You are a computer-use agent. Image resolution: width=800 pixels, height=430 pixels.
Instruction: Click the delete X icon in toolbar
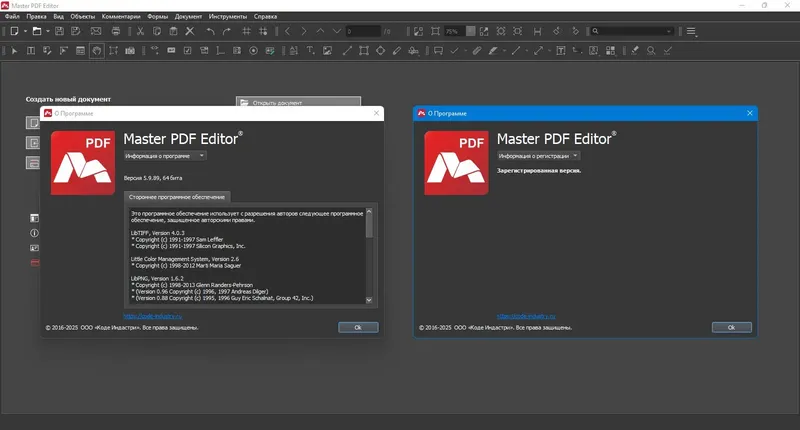tap(190, 32)
